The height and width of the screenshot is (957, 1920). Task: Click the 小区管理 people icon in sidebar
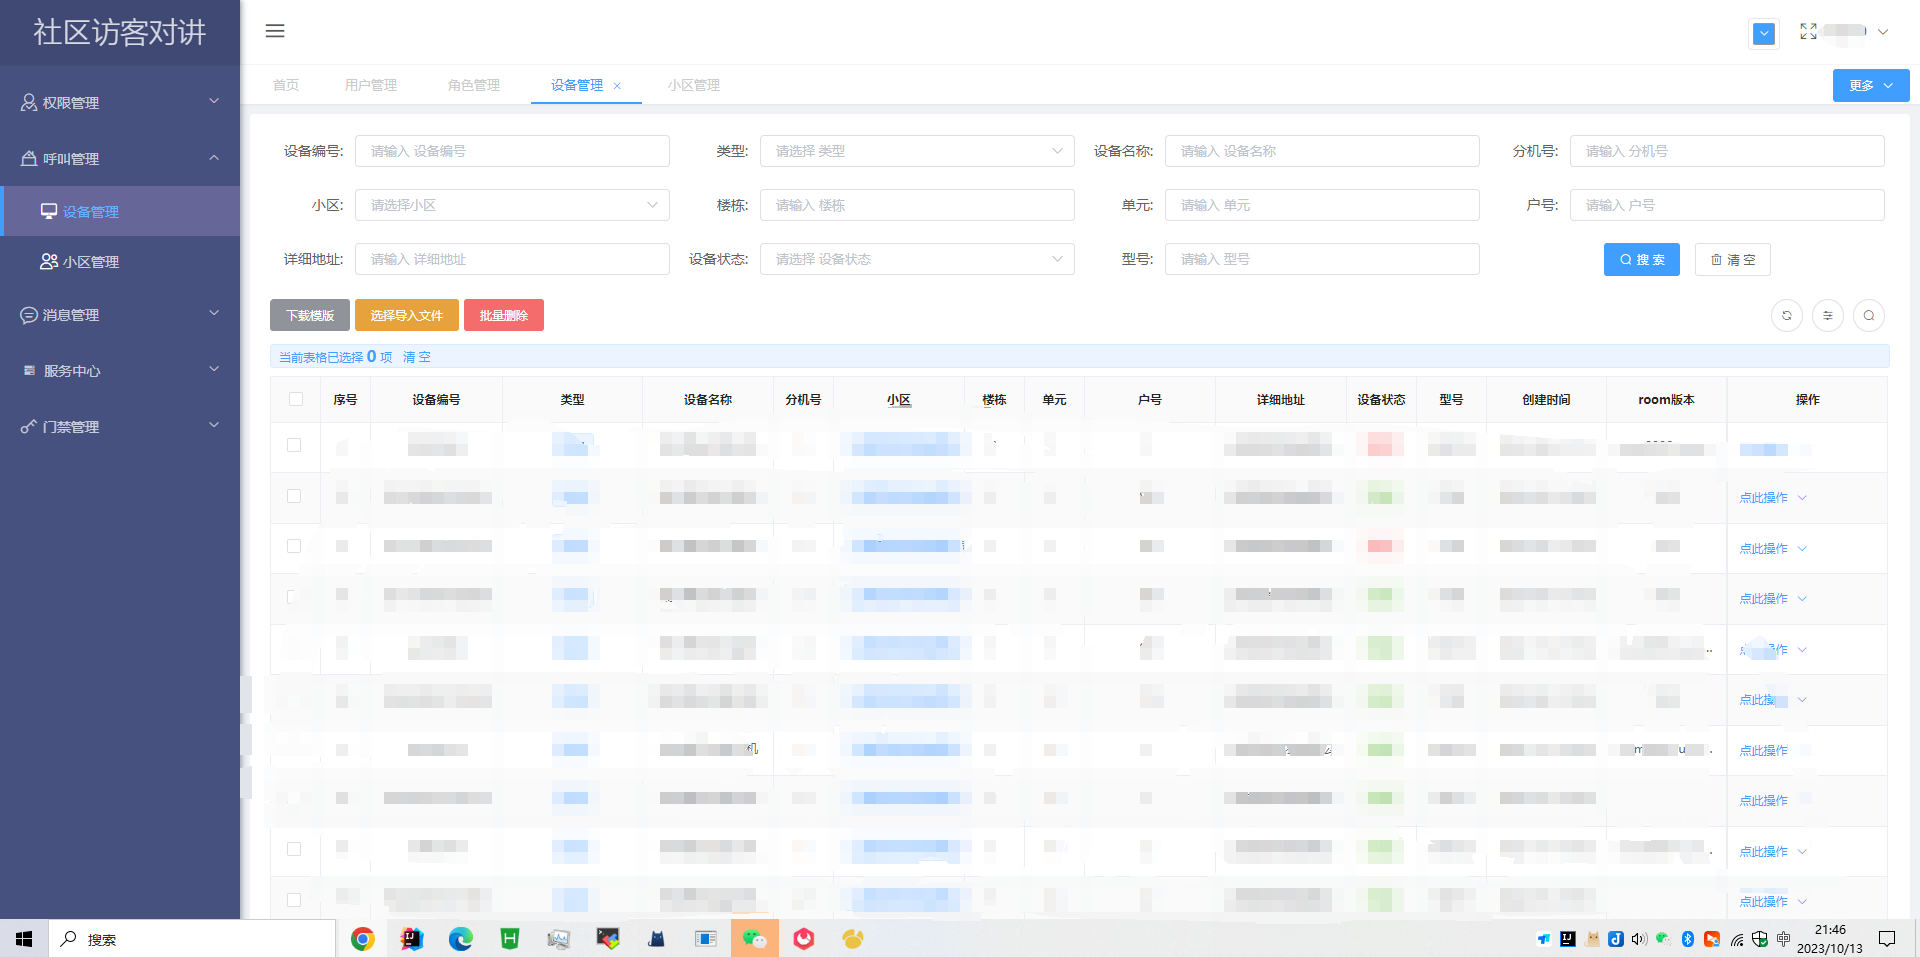[49, 261]
